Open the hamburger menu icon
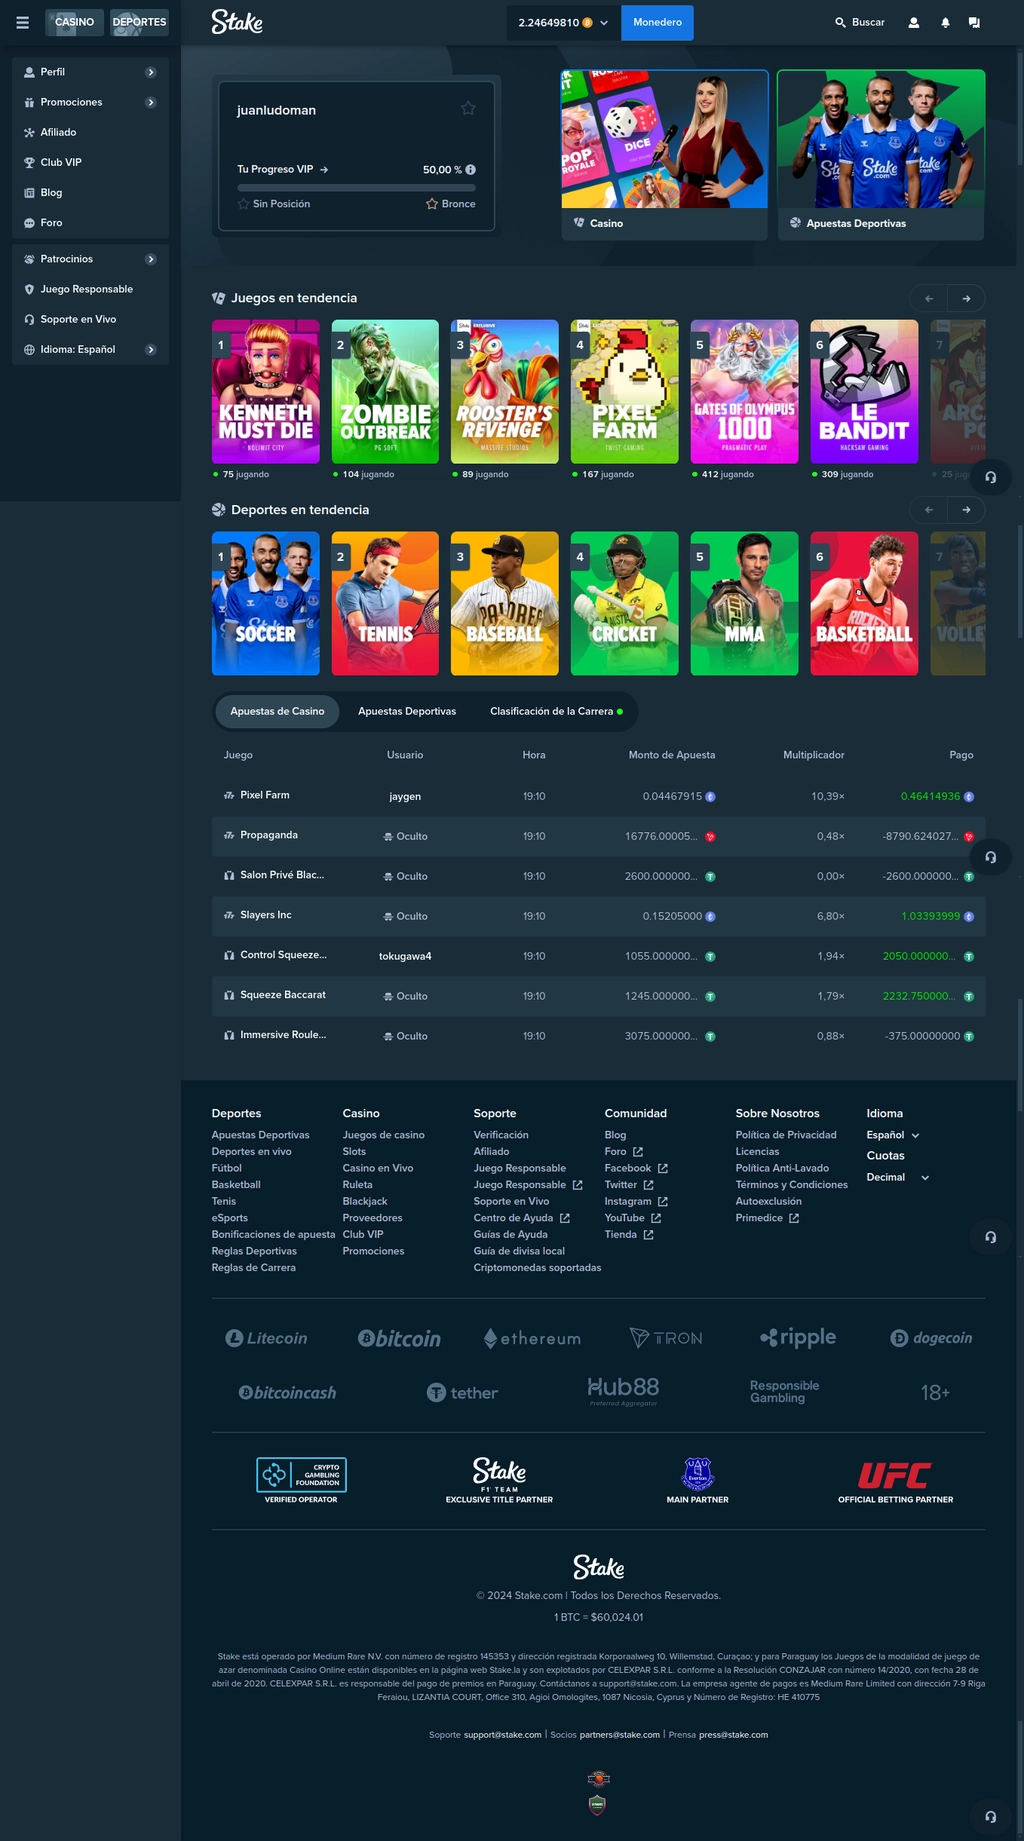 coord(22,22)
